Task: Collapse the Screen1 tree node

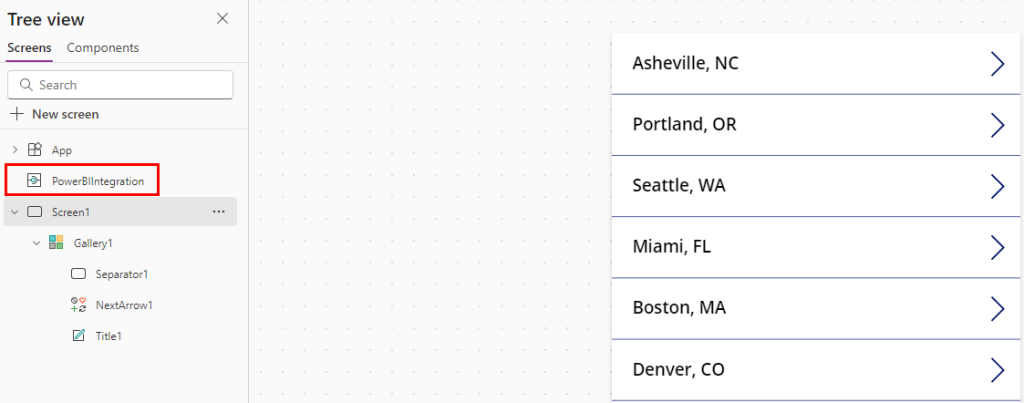Action: (15, 212)
